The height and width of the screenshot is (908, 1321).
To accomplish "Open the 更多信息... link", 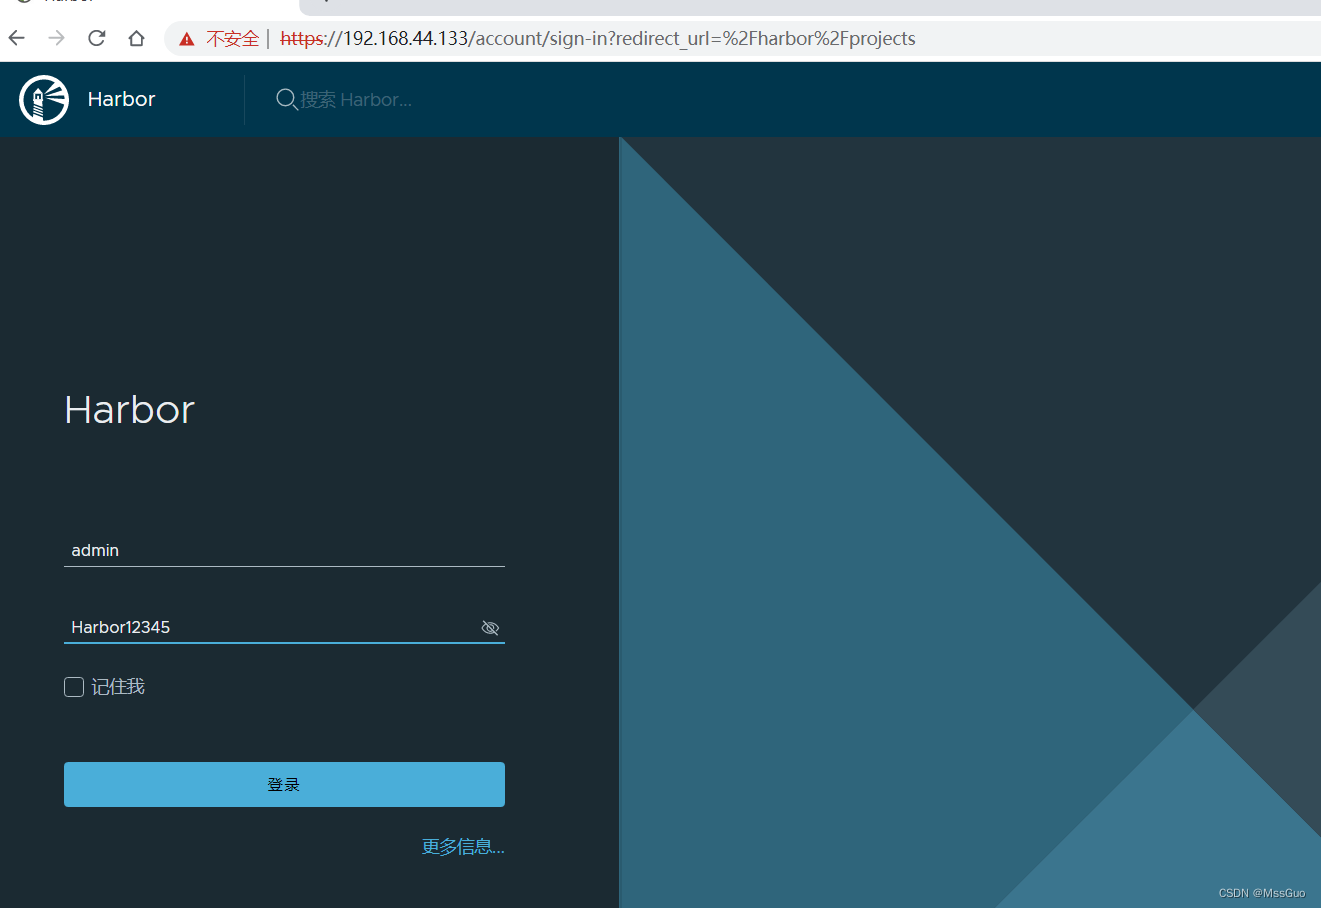I will click(x=463, y=847).
